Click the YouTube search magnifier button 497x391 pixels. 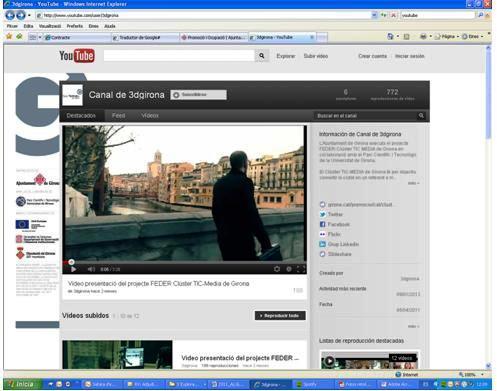(262, 56)
